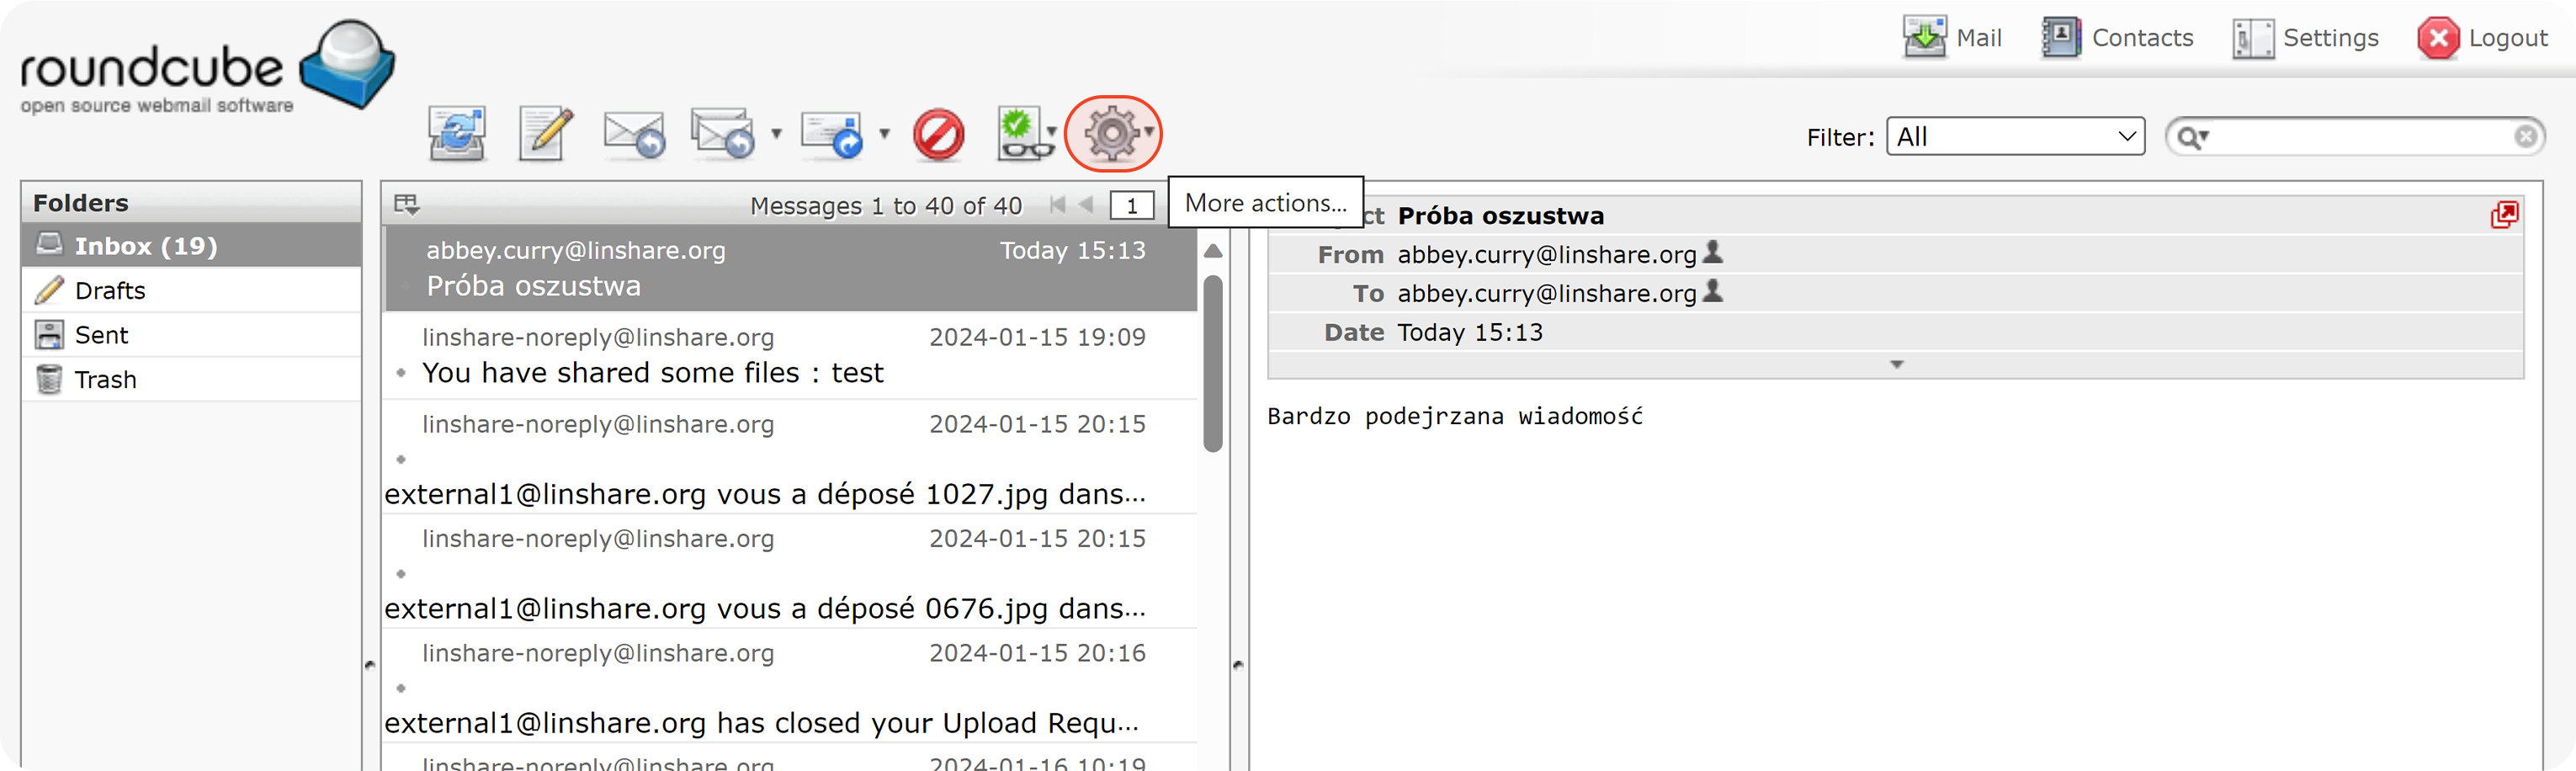This screenshot has height=771, width=2576.
Task: Open message about 0676.jpg deposit
Action: (x=790, y=571)
